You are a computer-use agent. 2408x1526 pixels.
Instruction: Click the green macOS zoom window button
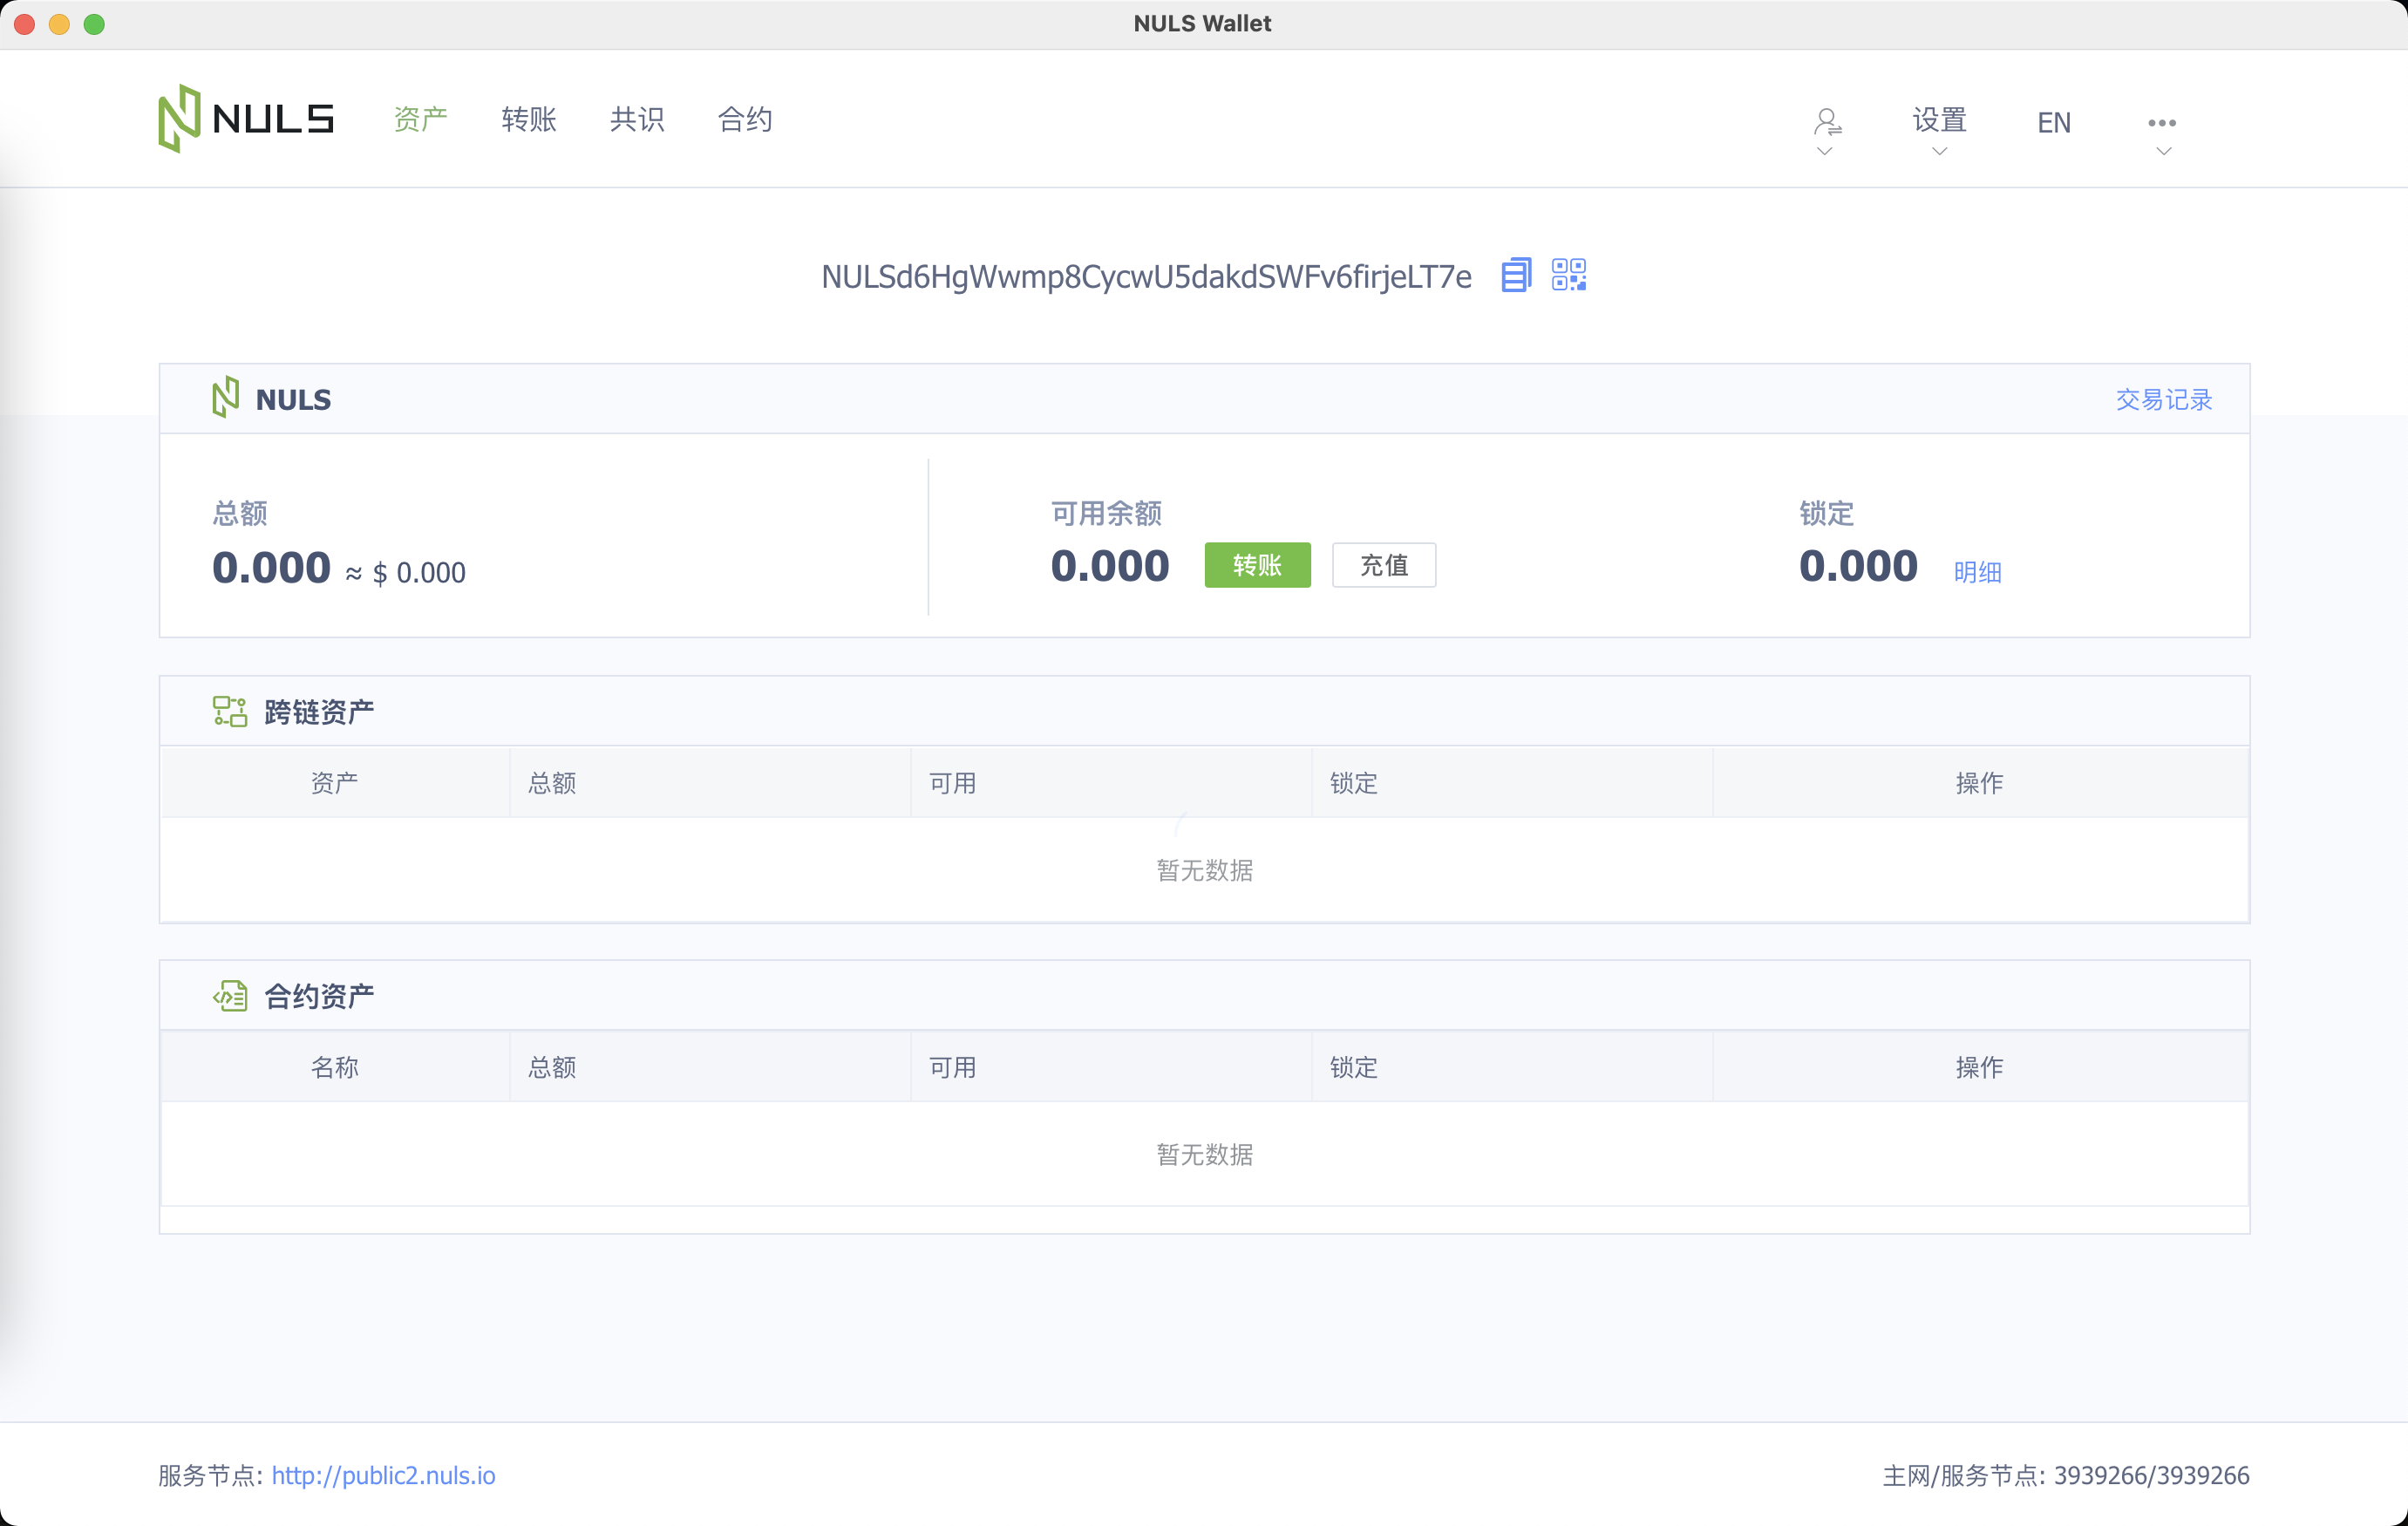94,24
